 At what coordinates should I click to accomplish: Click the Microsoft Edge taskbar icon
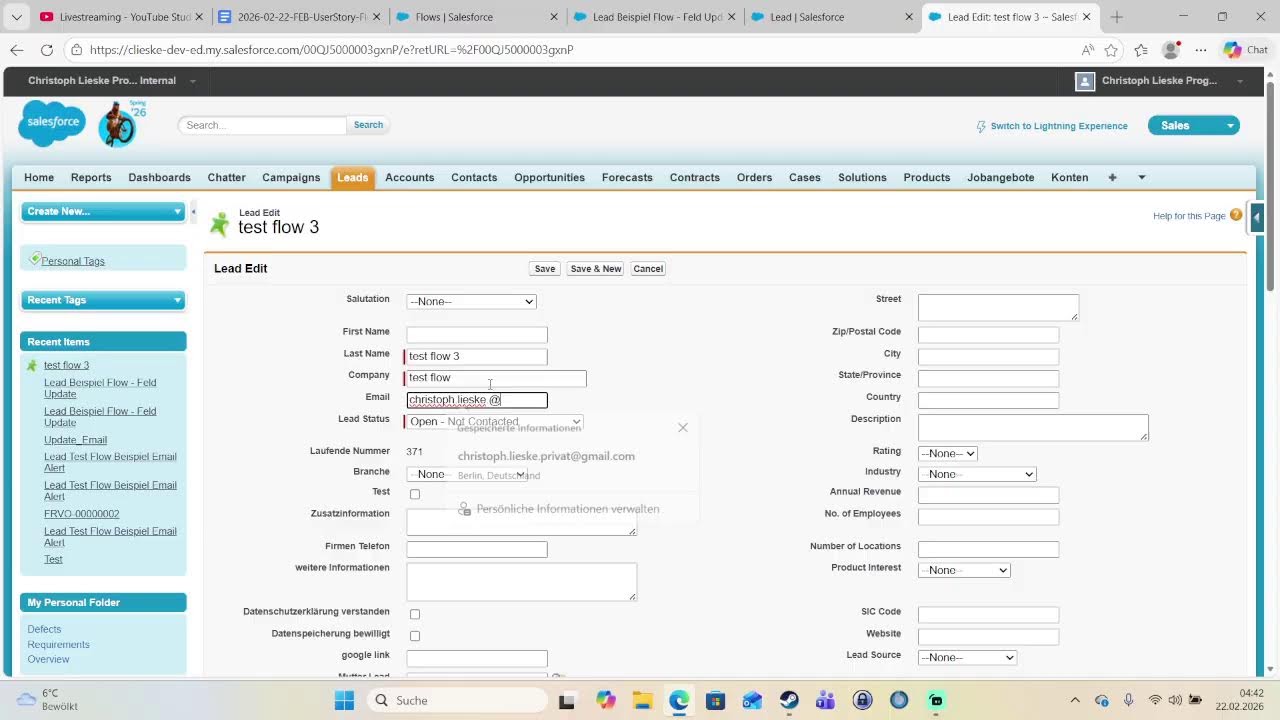(679, 700)
